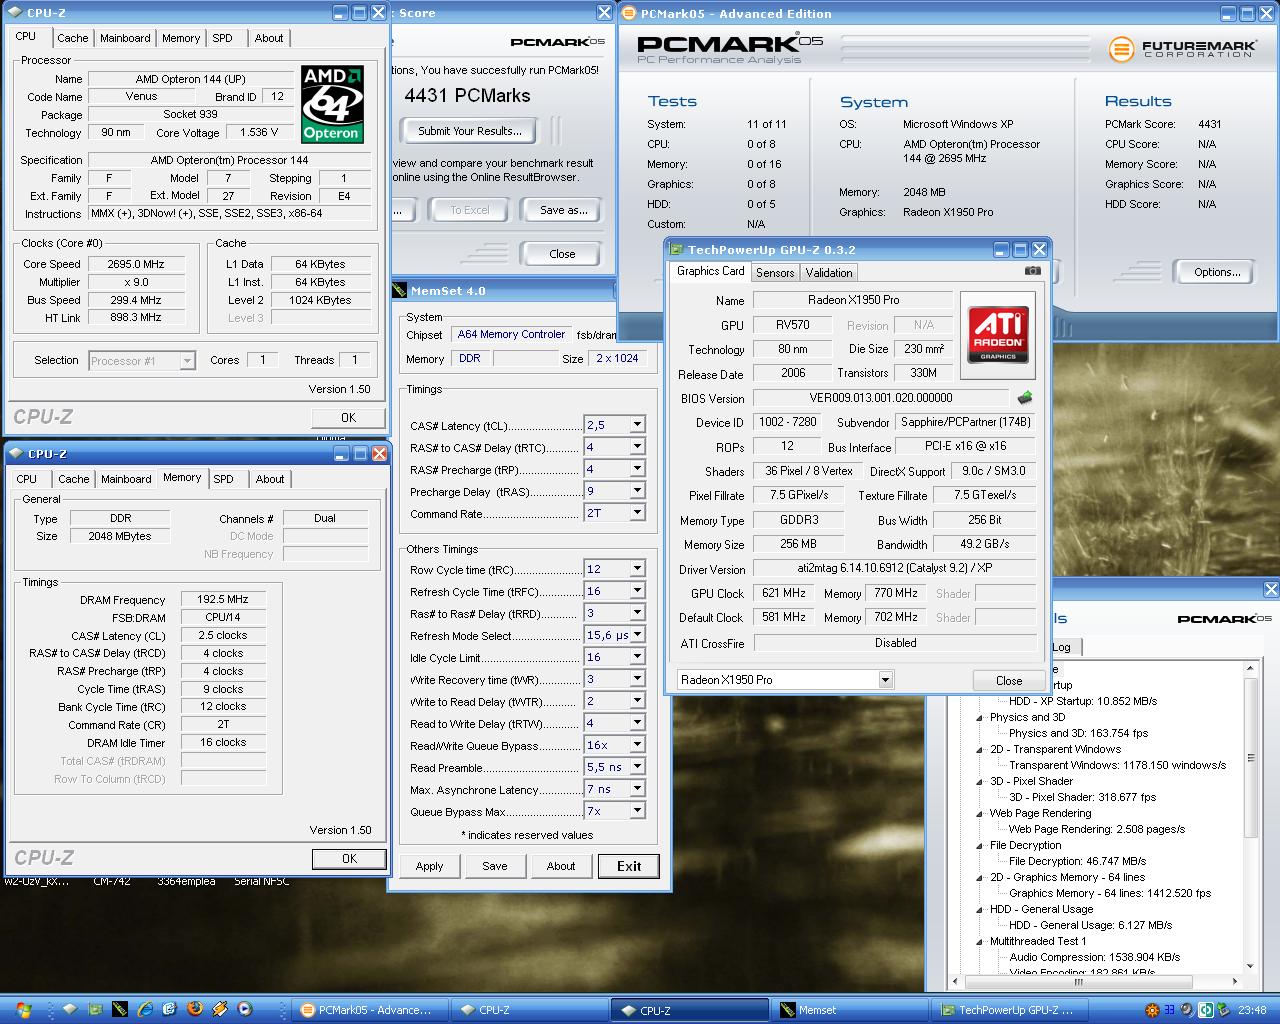Image resolution: width=1280 pixels, height=1024 pixels.
Task: Click the orange media player icon in the quick launch bar
Action: [219, 1009]
